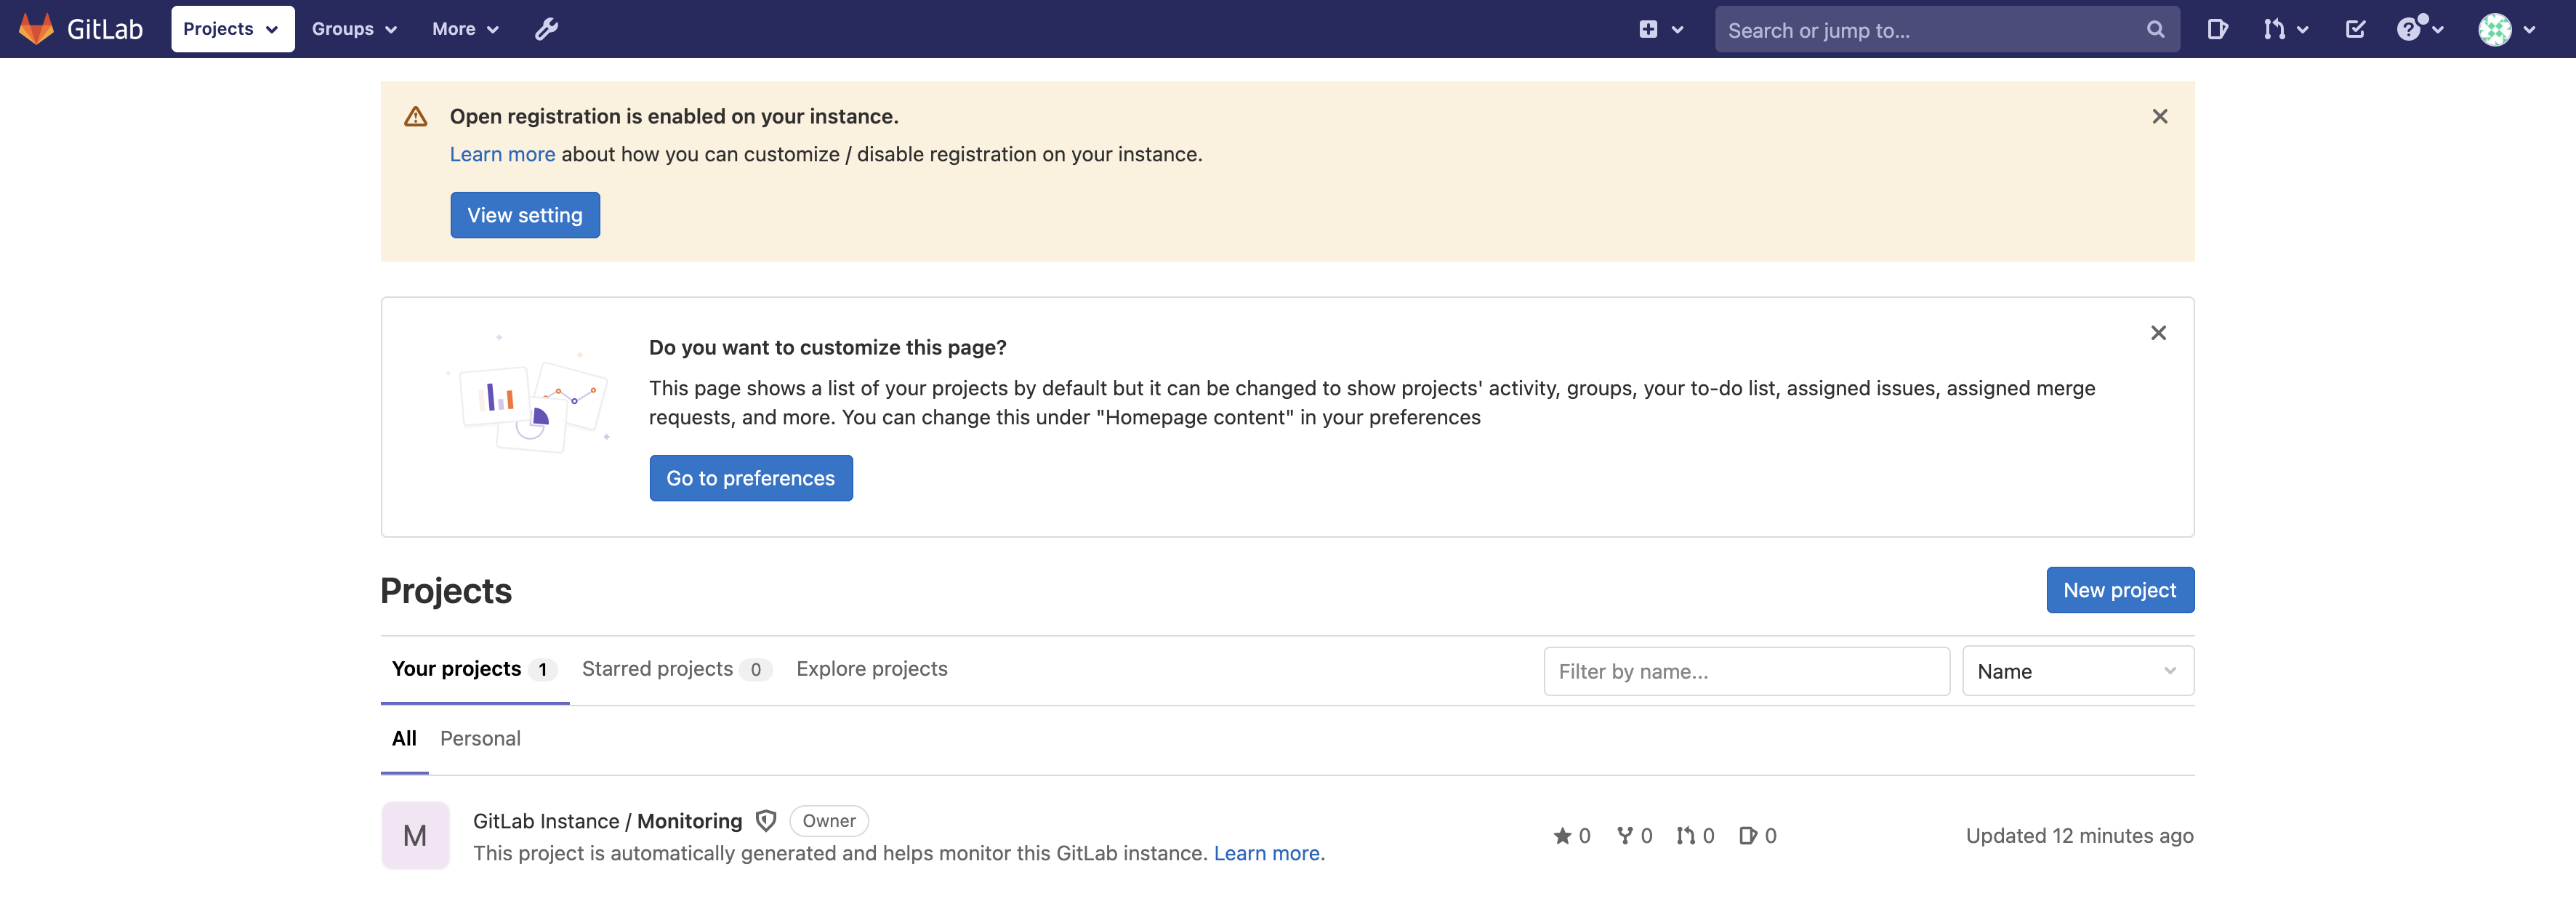Click the star count icon for Monitoring
This screenshot has width=2576, height=901.
point(1562,836)
